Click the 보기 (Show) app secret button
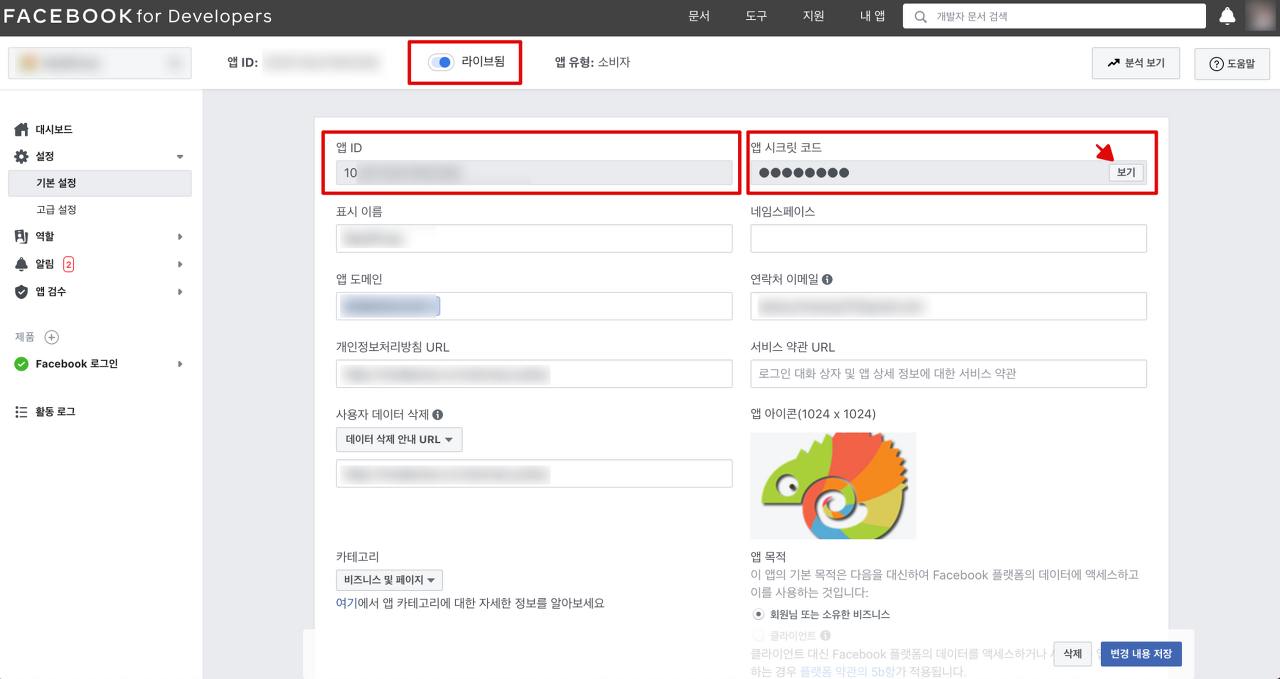Screen dimensions: 1280x679 (1126, 172)
